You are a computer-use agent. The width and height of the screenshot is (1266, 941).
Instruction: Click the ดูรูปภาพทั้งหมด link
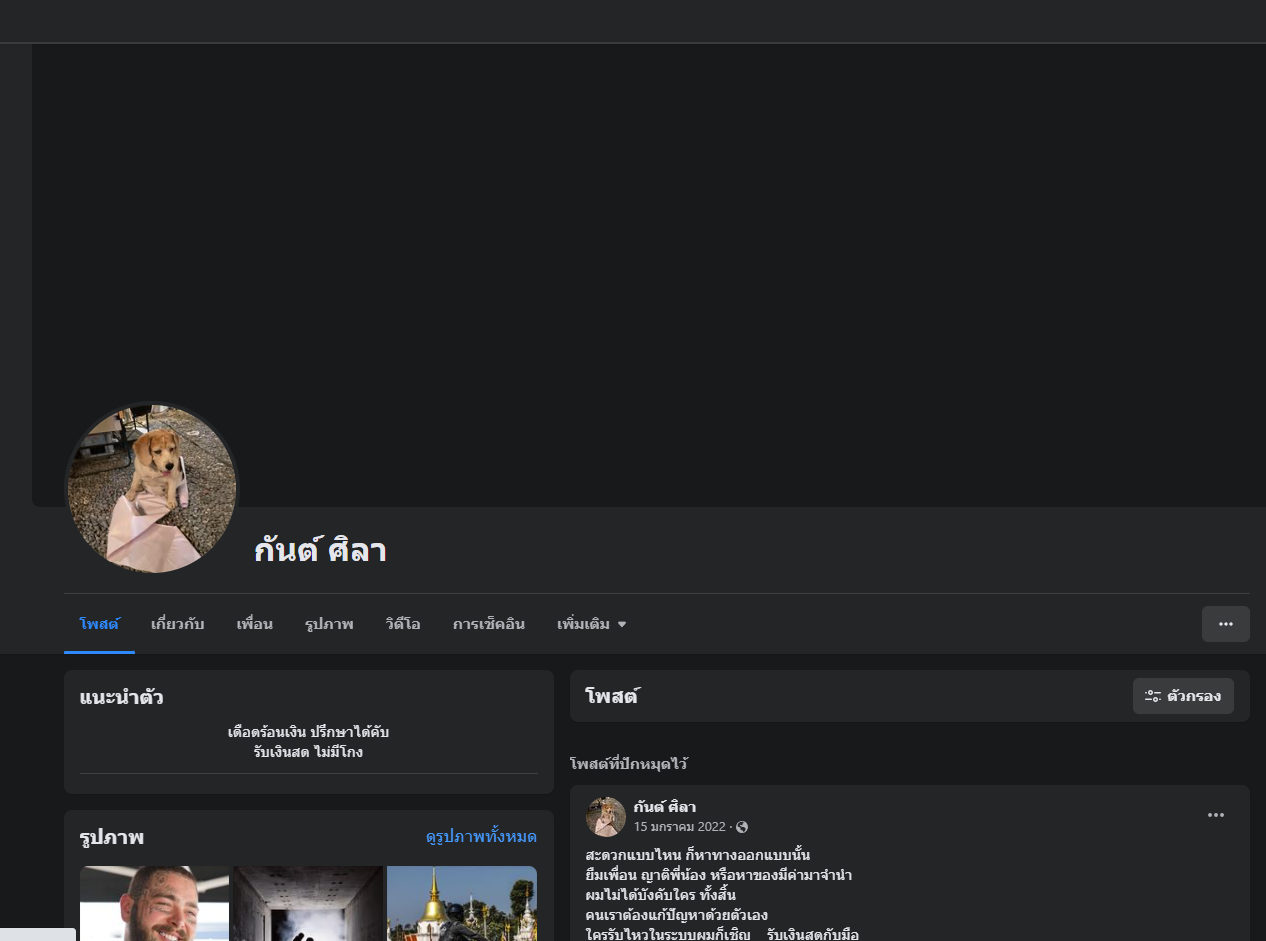tap(481, 837)
